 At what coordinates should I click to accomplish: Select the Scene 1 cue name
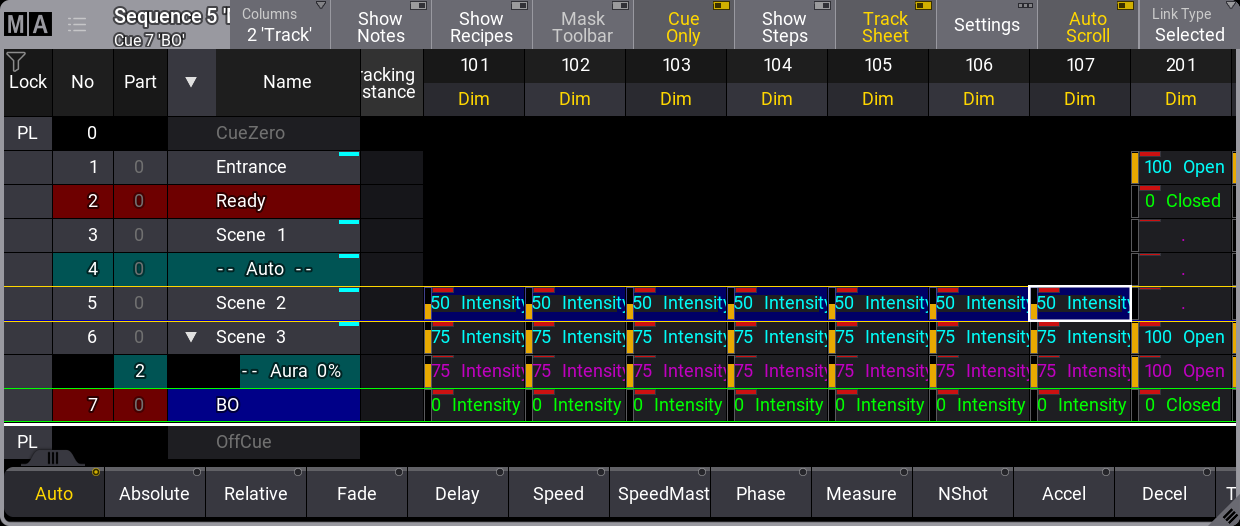264,235
